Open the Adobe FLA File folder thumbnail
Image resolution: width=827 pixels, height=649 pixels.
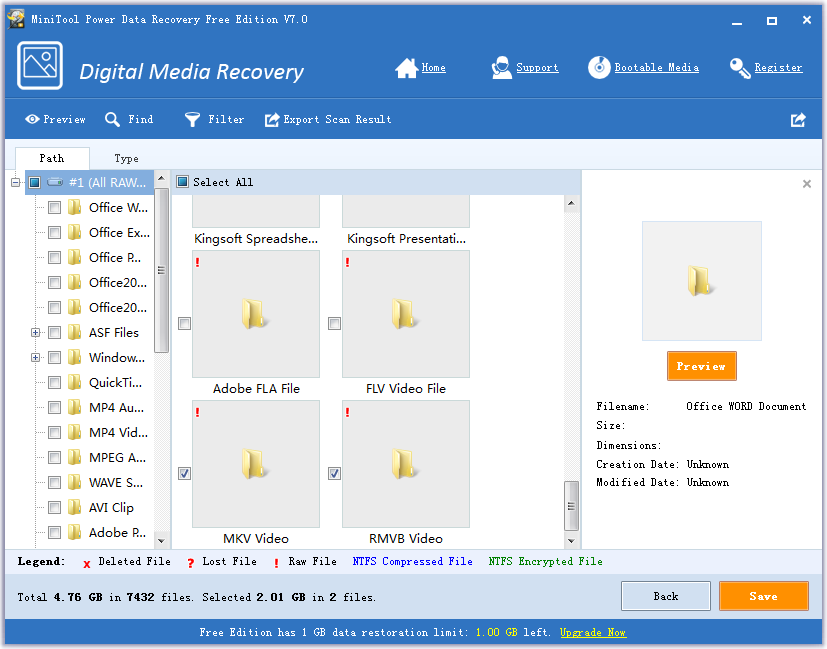pyautogui.click(x=256, y=314)
